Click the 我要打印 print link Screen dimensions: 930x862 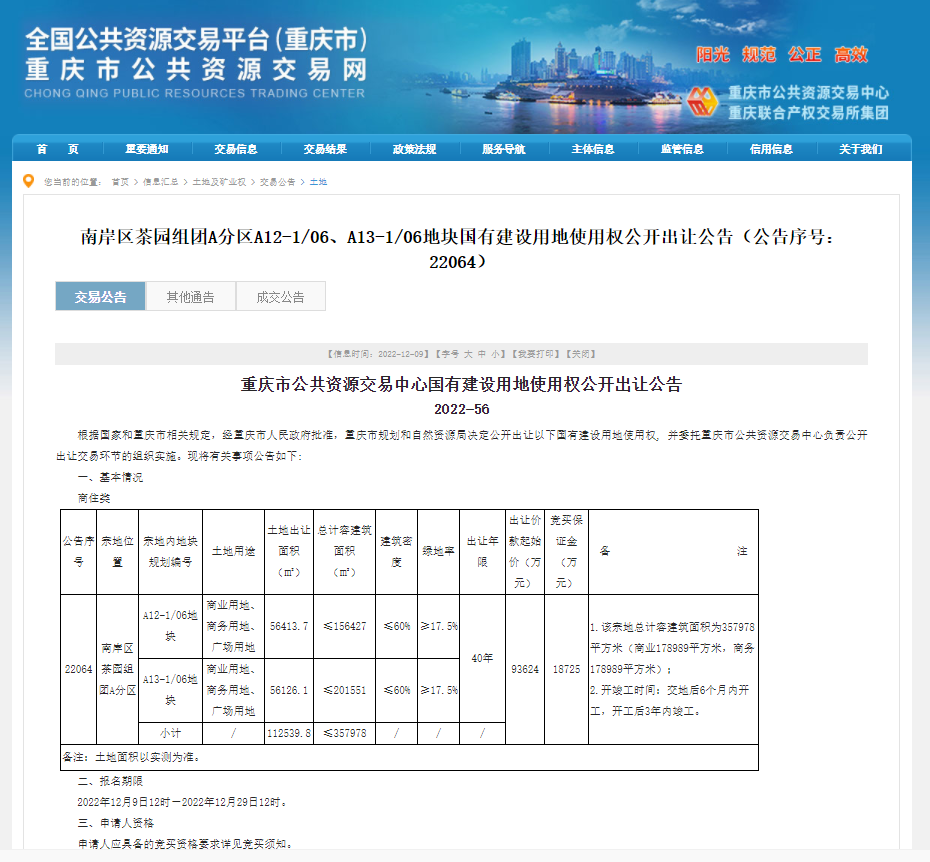[536, 354]
